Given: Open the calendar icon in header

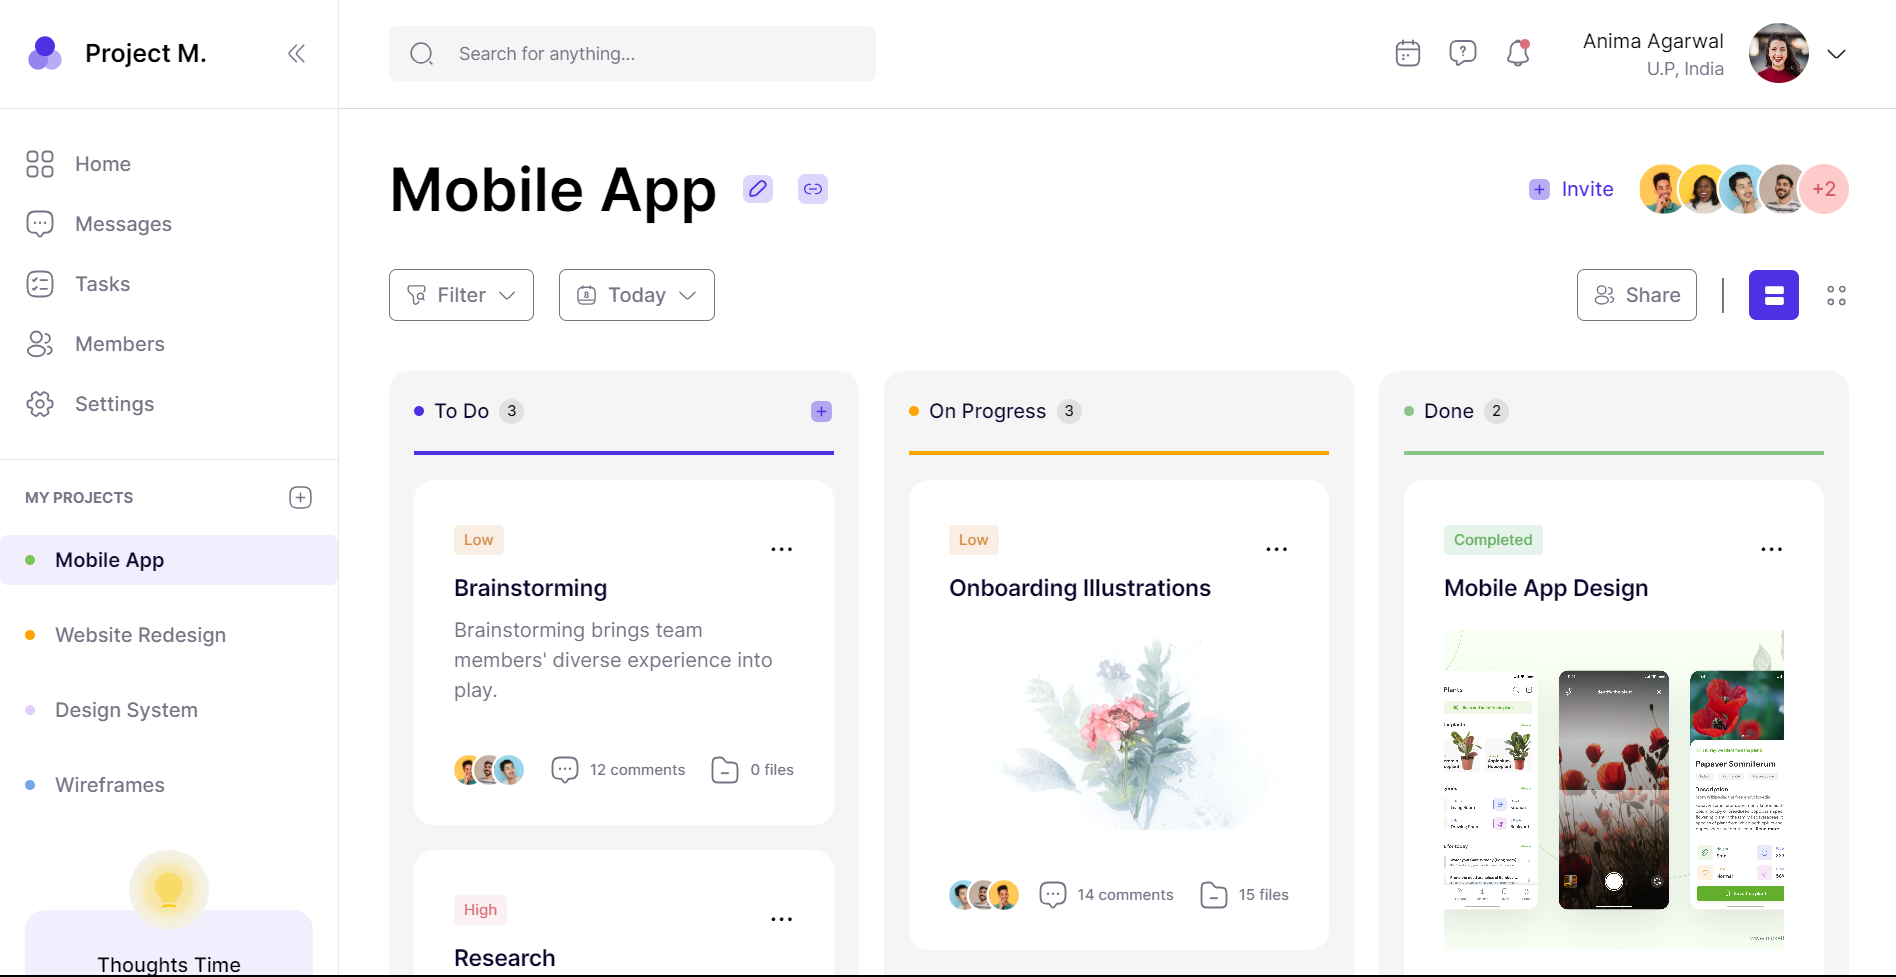Looking at the screenshot, I should [x=1408, y=53].
